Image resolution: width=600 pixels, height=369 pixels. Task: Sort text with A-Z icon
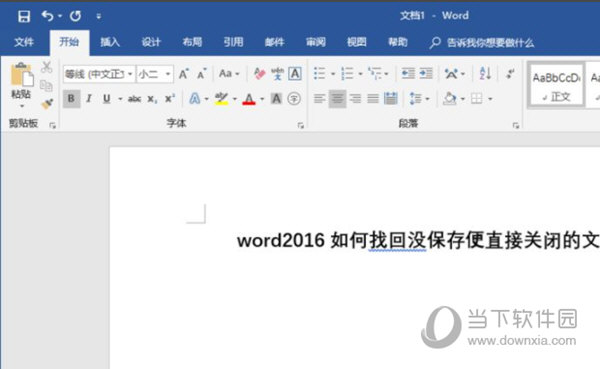tap(485, 73)
